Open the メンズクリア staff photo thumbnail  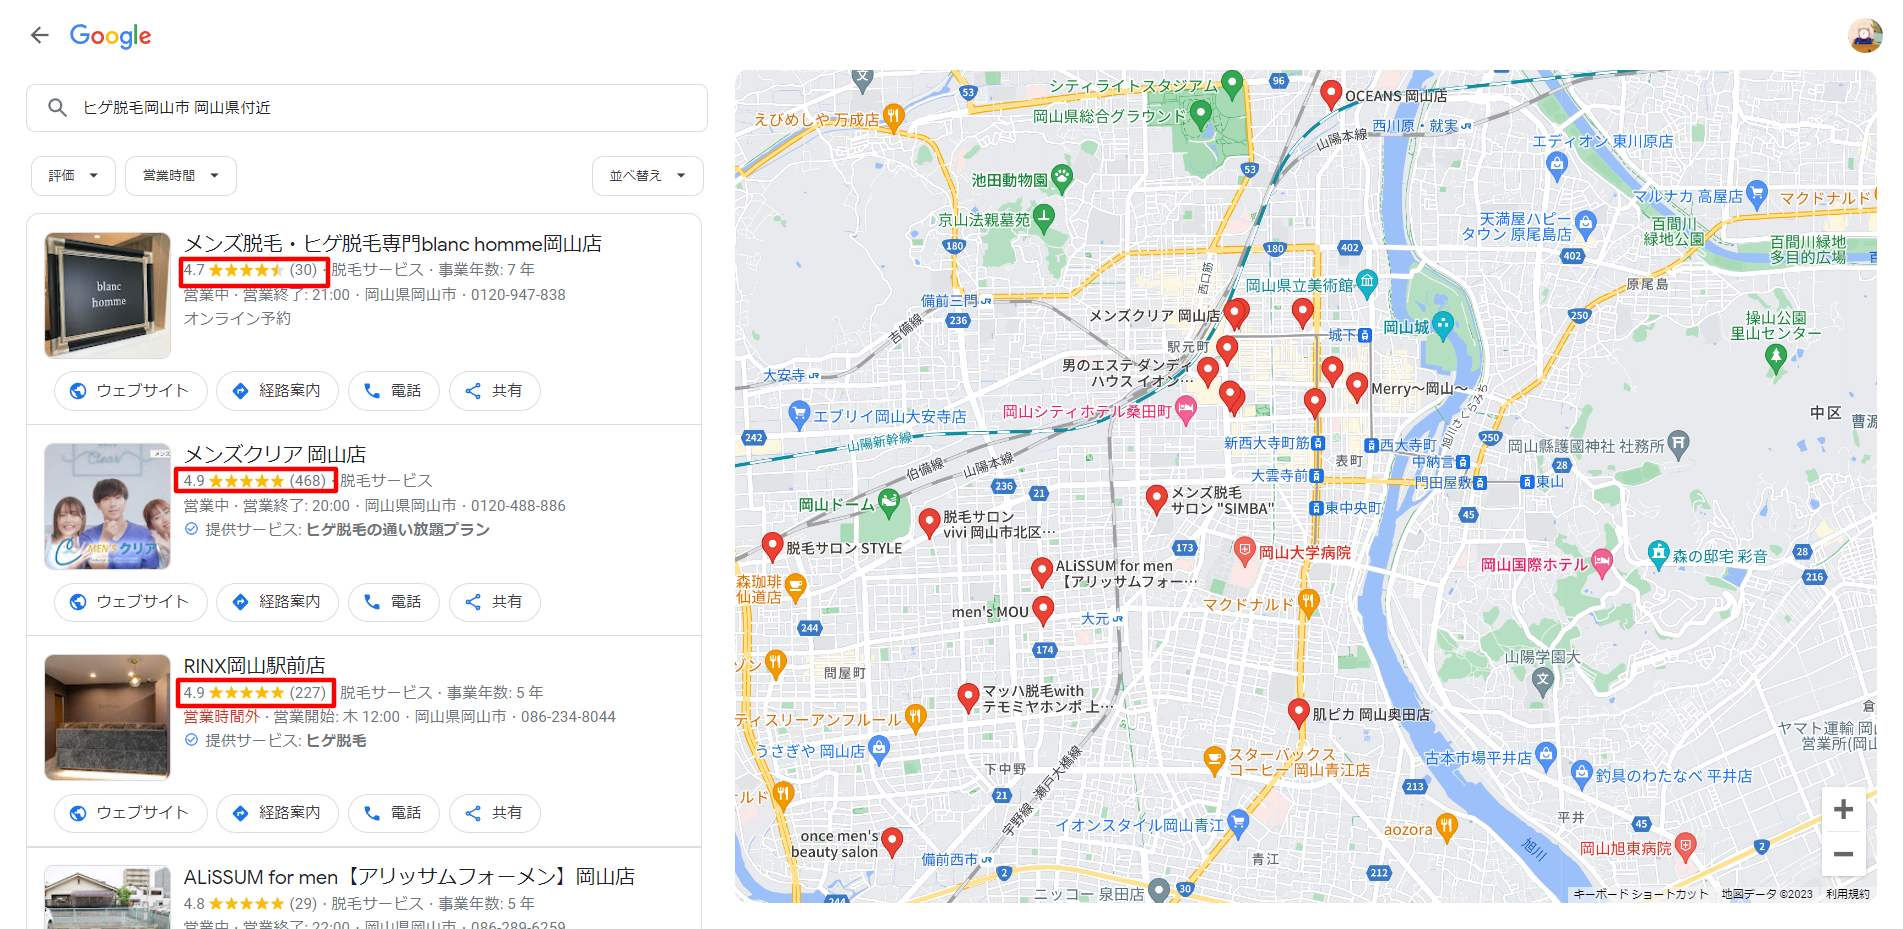coord(107,506)
